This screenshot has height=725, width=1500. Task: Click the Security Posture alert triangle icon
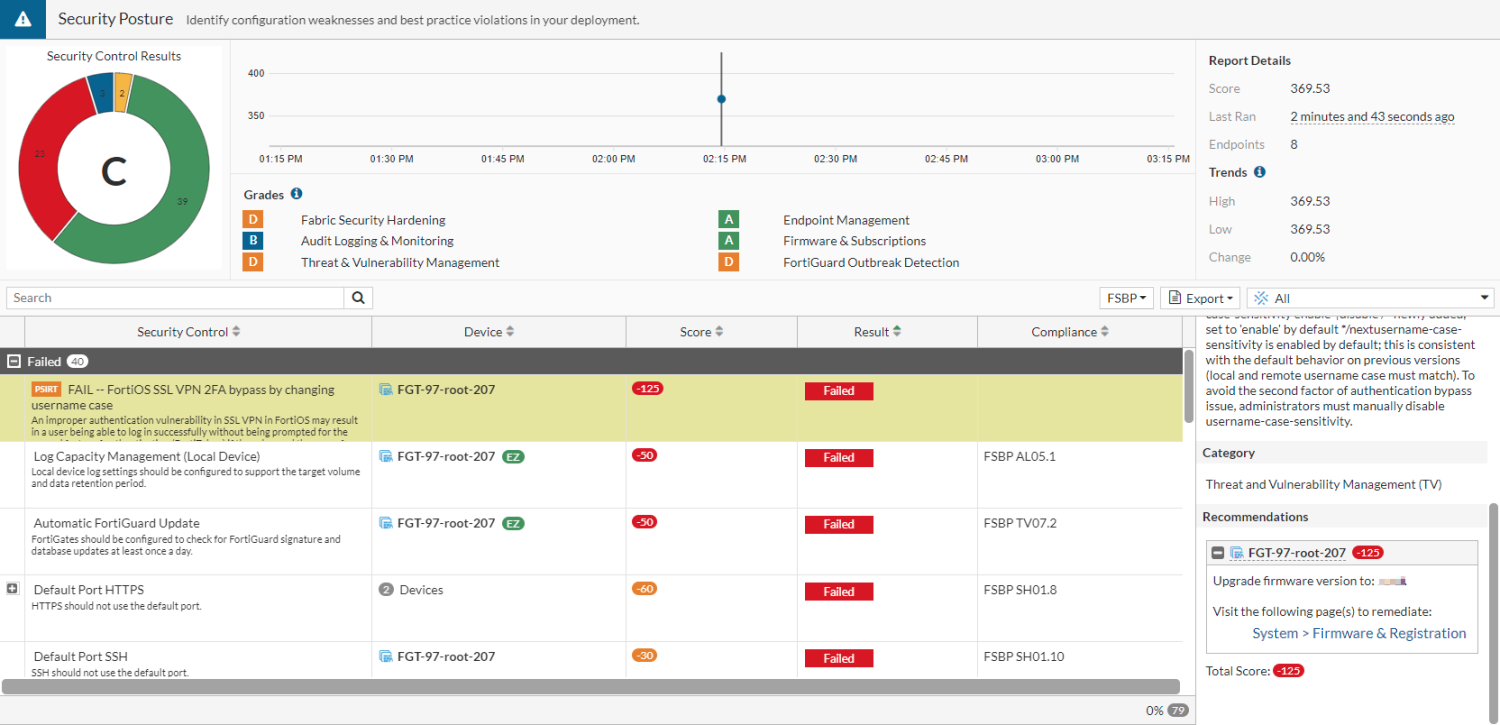coord(21,18)
